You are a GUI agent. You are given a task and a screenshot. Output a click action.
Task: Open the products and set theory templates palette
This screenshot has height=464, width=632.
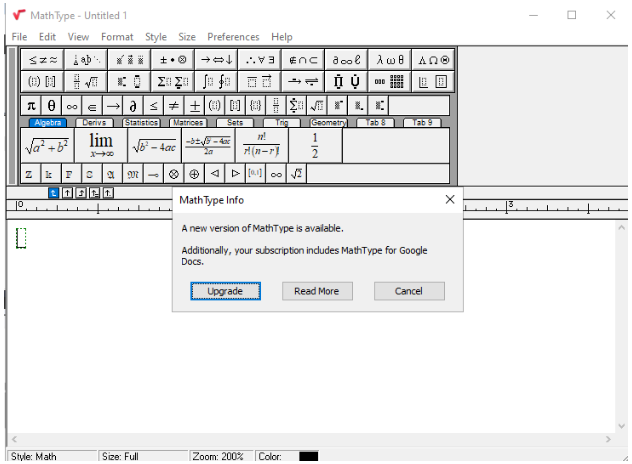[347, 82]
